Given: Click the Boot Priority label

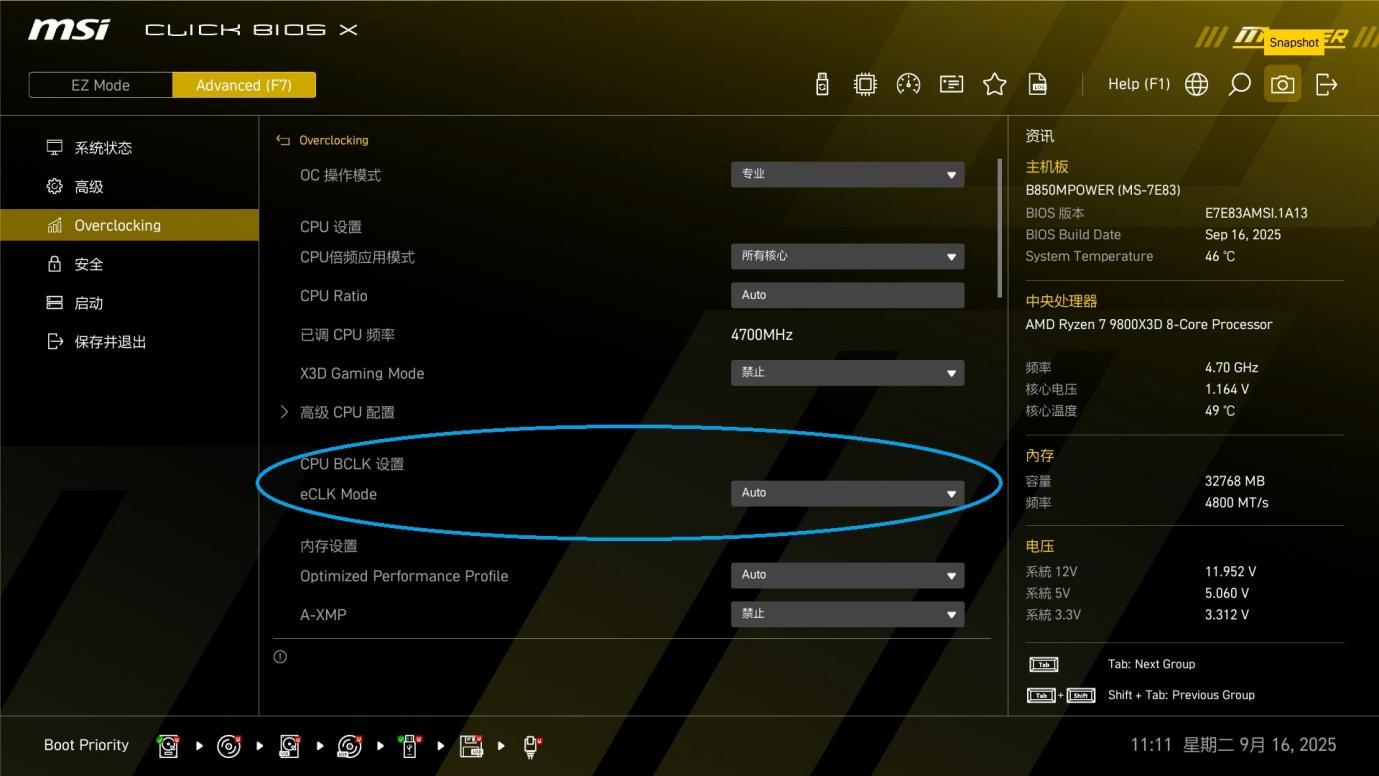Looking at the screenshot, I should [x=86, y=745].
